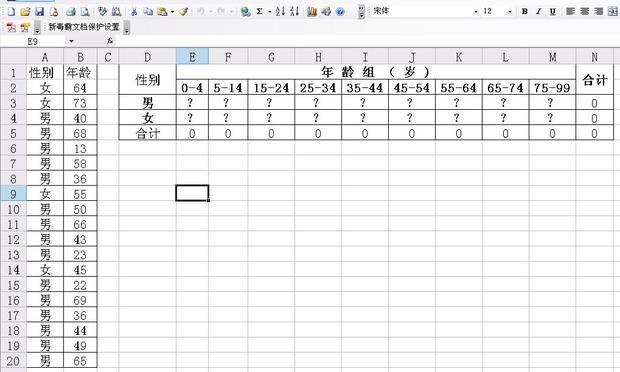Select the row 9 header
This screenshot has height=372, width=620.
point(13,194)
